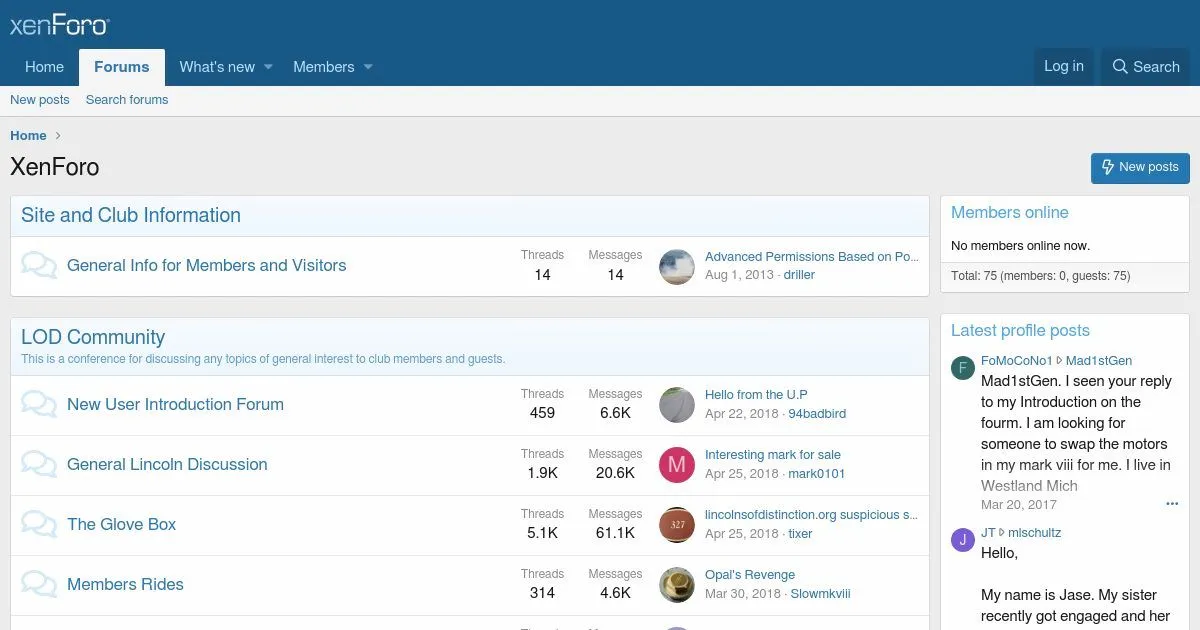Image resolution: width=1200 pixels, height=630 pixels.
Task: Click the Members Rides bubble icon
Action: click(39, 585)
